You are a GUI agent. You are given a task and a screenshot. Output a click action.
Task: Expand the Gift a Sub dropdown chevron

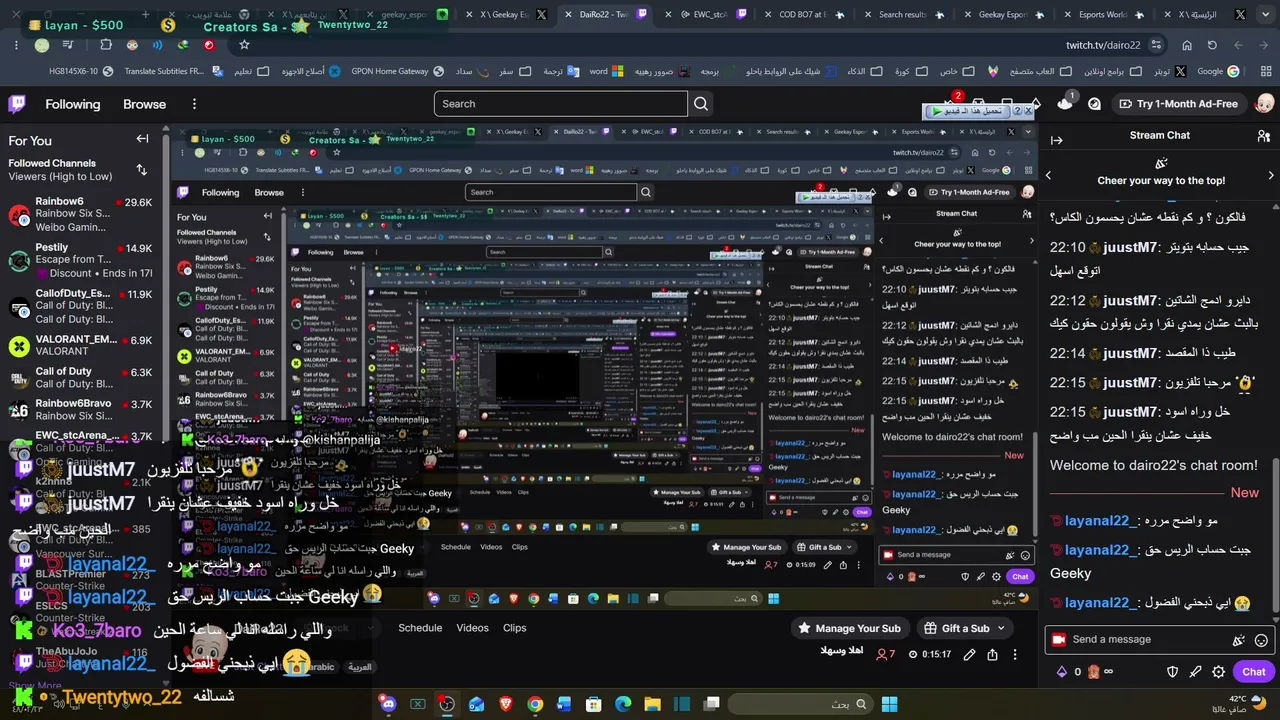1000,628
